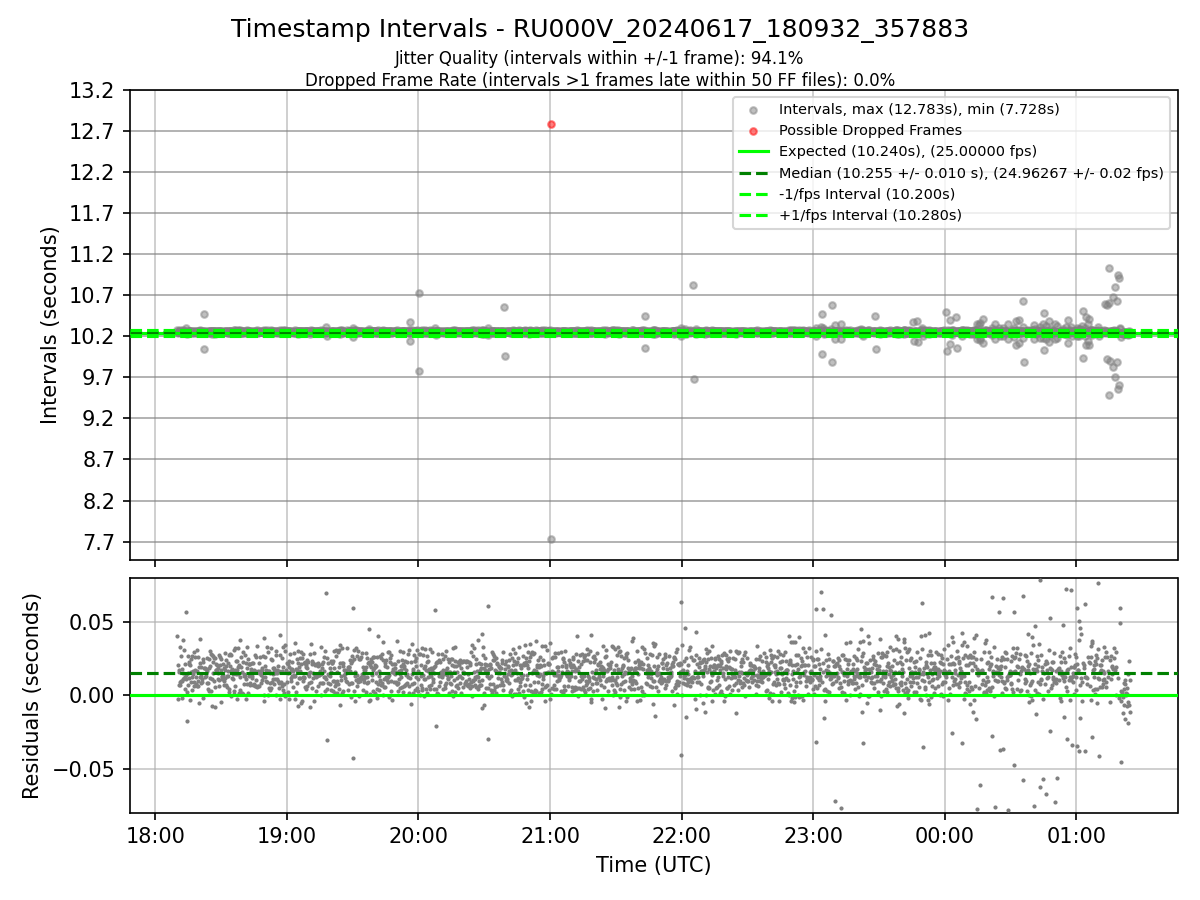Click the grey dot marker in the legend
The width and height of the screenshot is (1200, 900).
[753, 110]
